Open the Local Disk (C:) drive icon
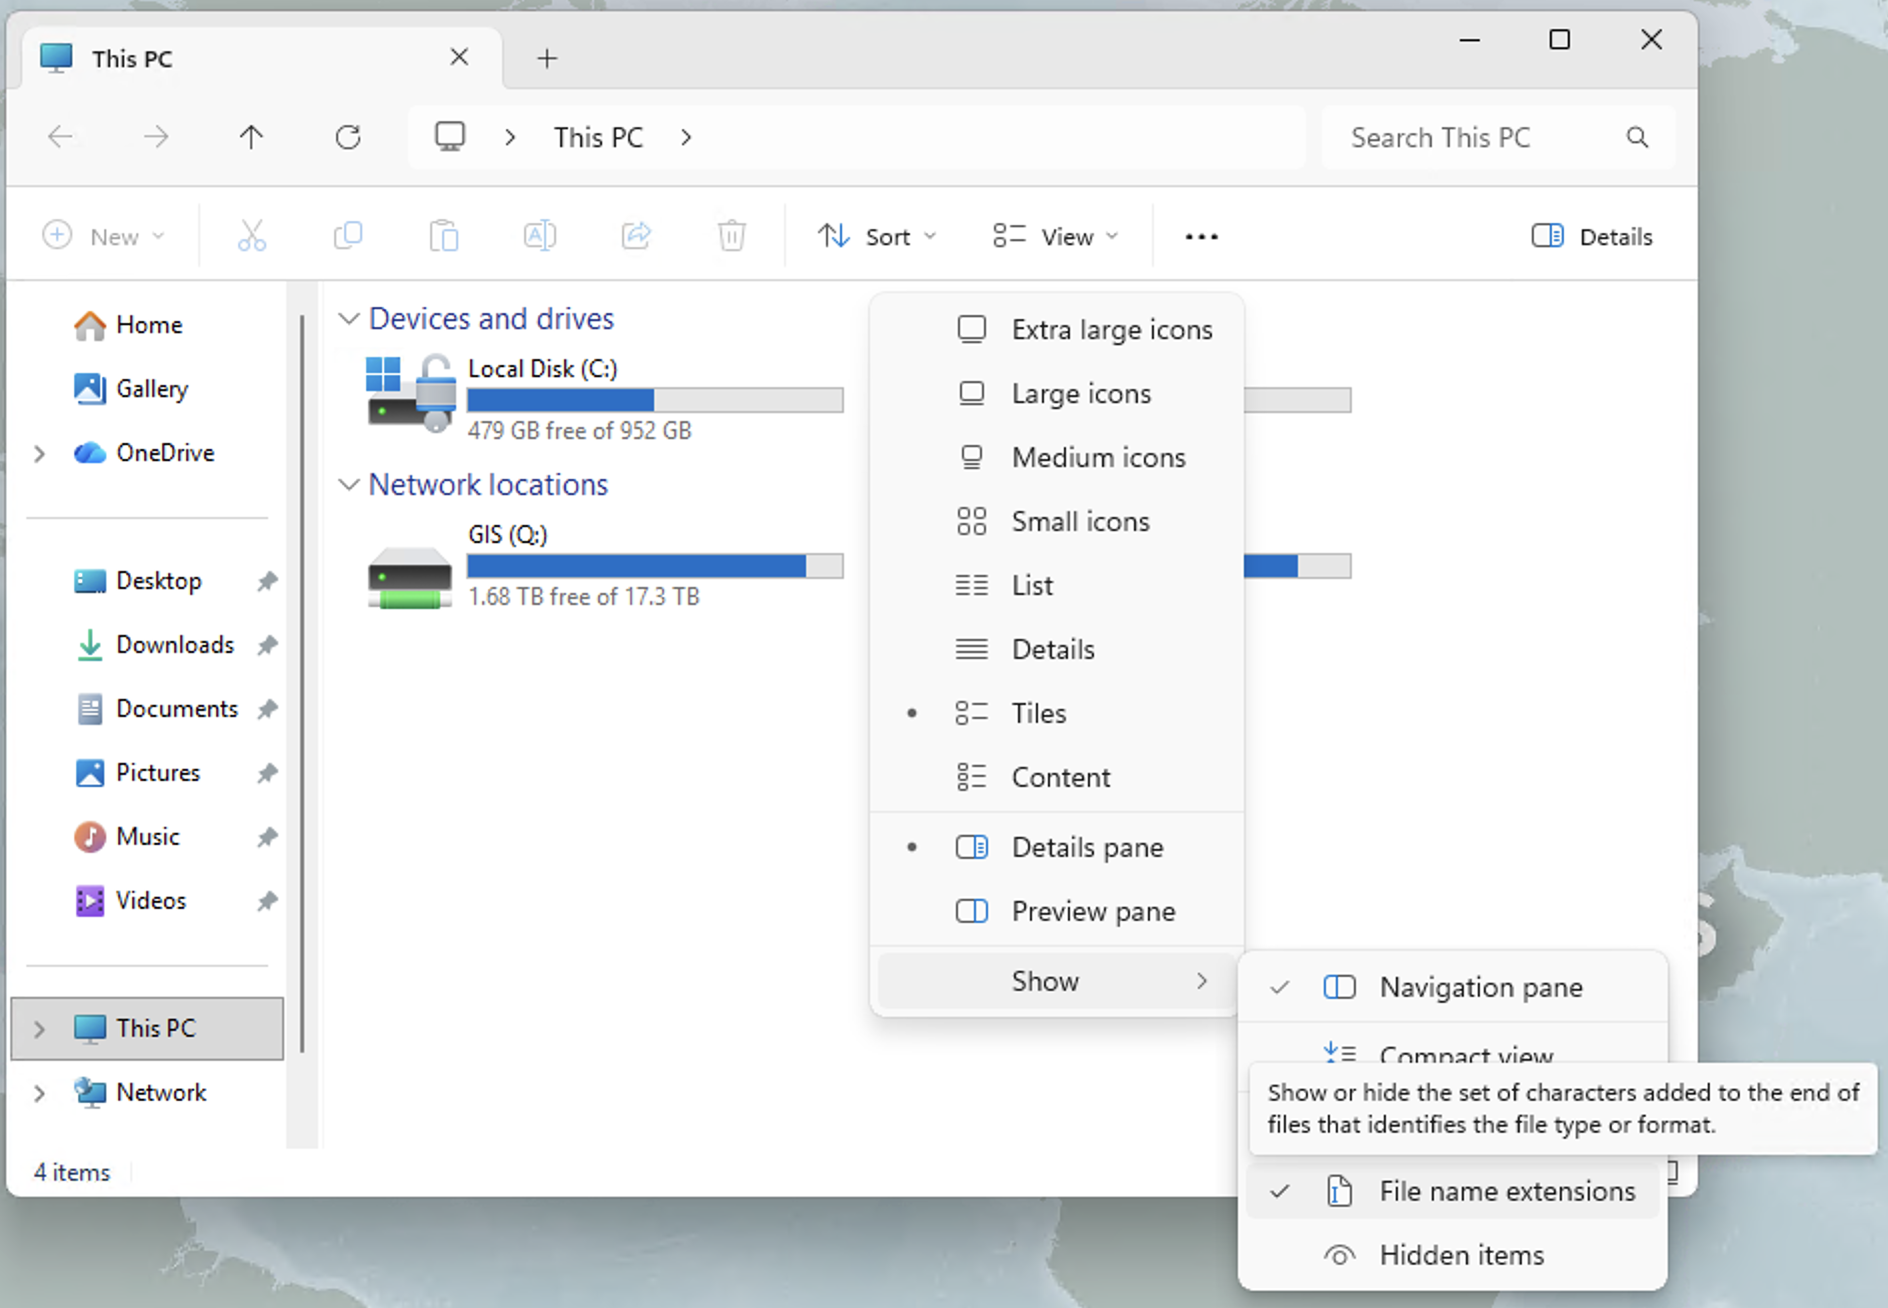Screen dimensions: 1888x1308 tap(409, 393)
